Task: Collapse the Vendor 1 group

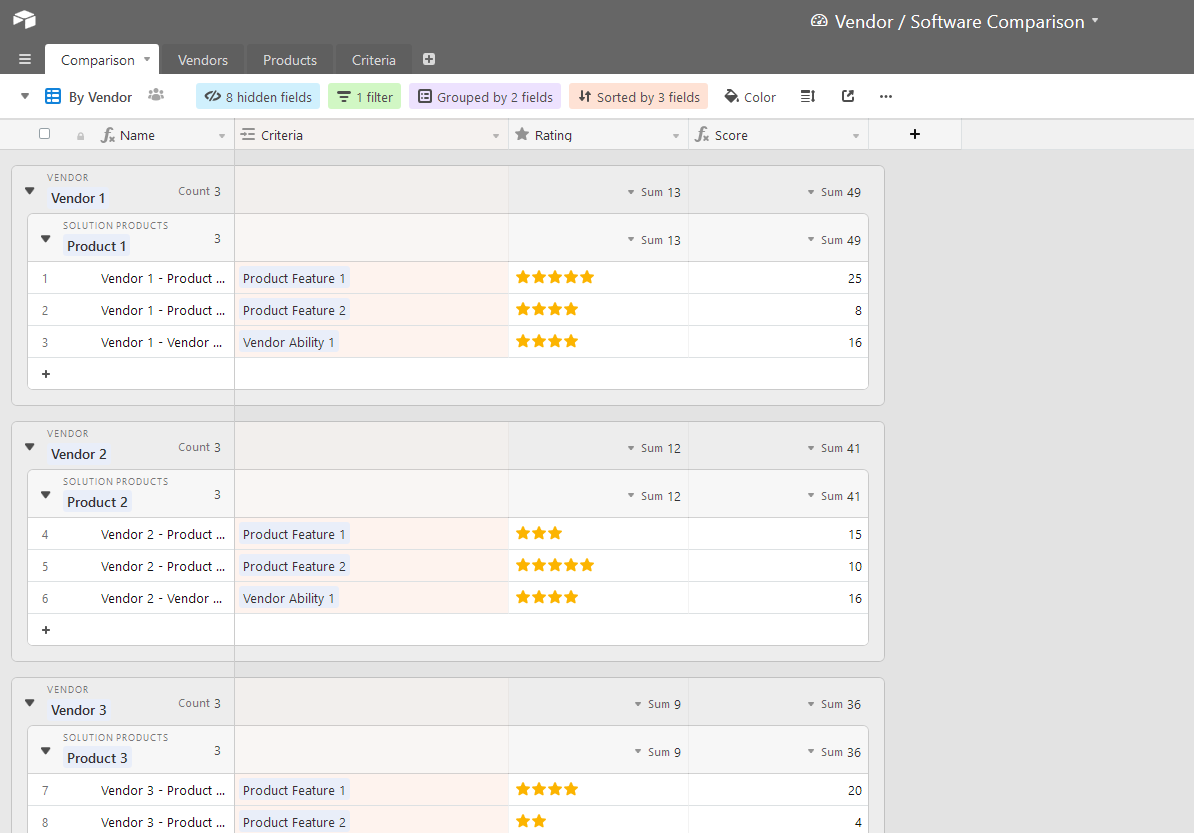Action: (29, 191)
